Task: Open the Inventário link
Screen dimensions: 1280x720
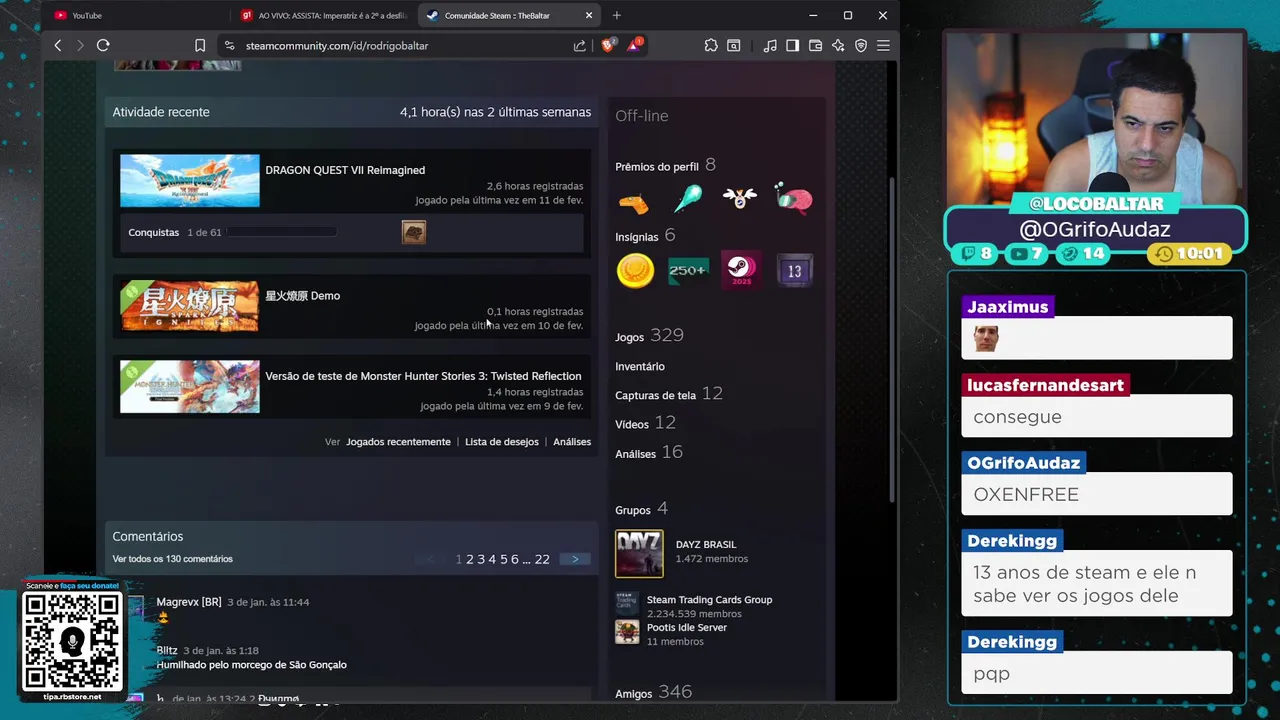Action: 640,366
